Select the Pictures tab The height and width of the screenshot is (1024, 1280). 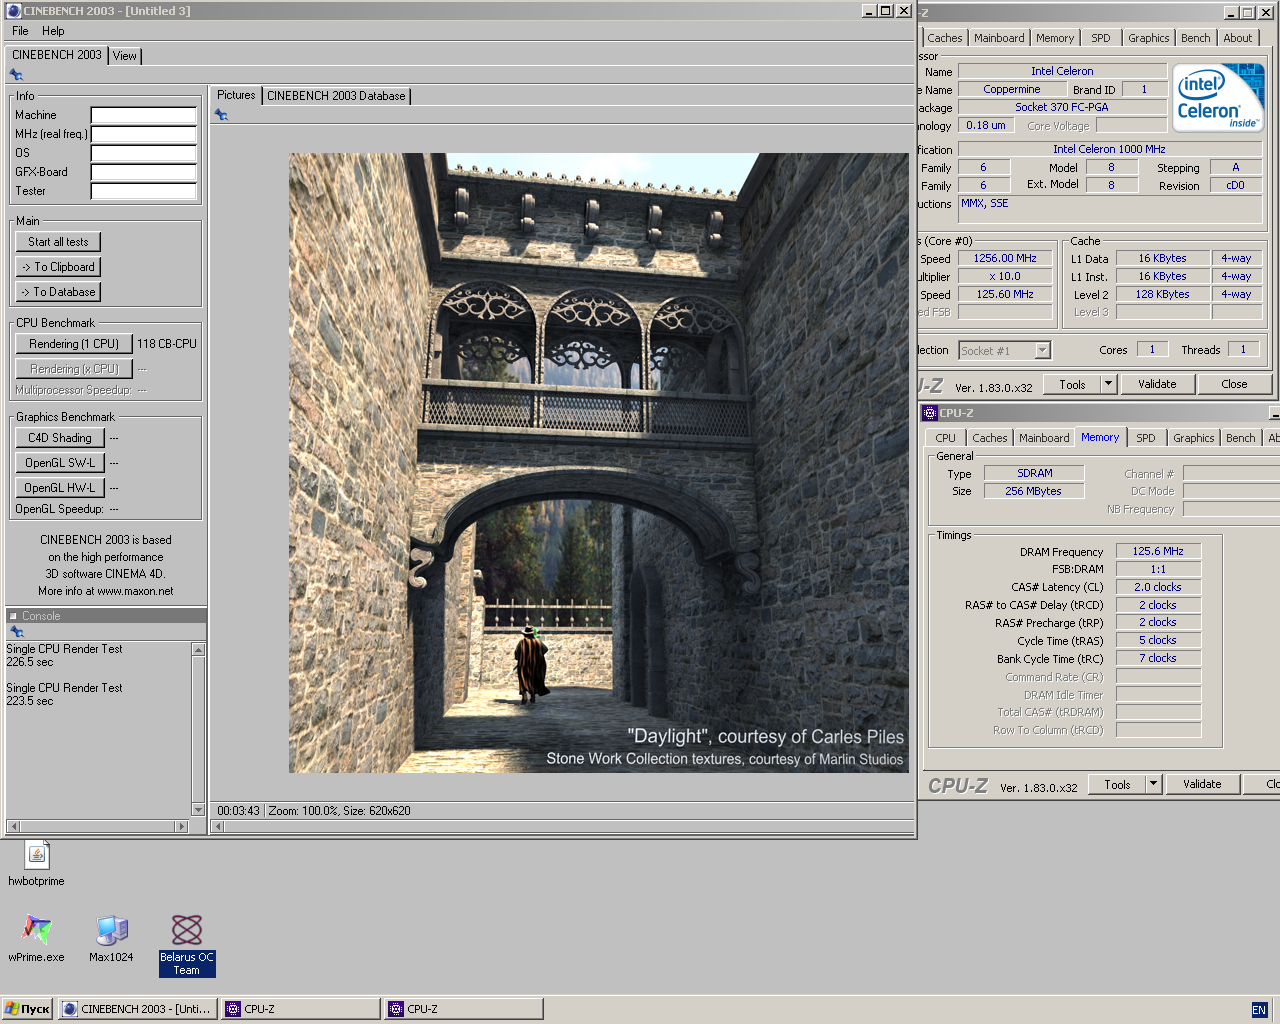(236, 95)
